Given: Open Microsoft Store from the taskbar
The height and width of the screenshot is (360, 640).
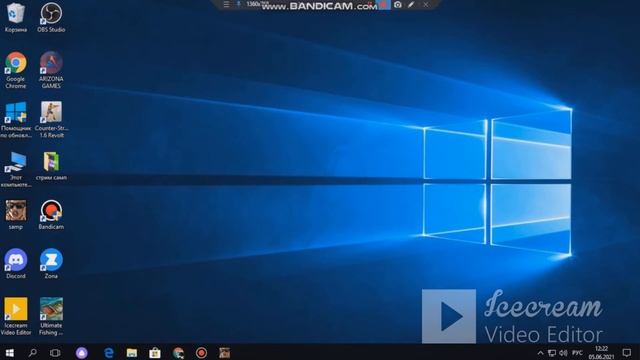Looking at the screenshot, I should [155, 353].
